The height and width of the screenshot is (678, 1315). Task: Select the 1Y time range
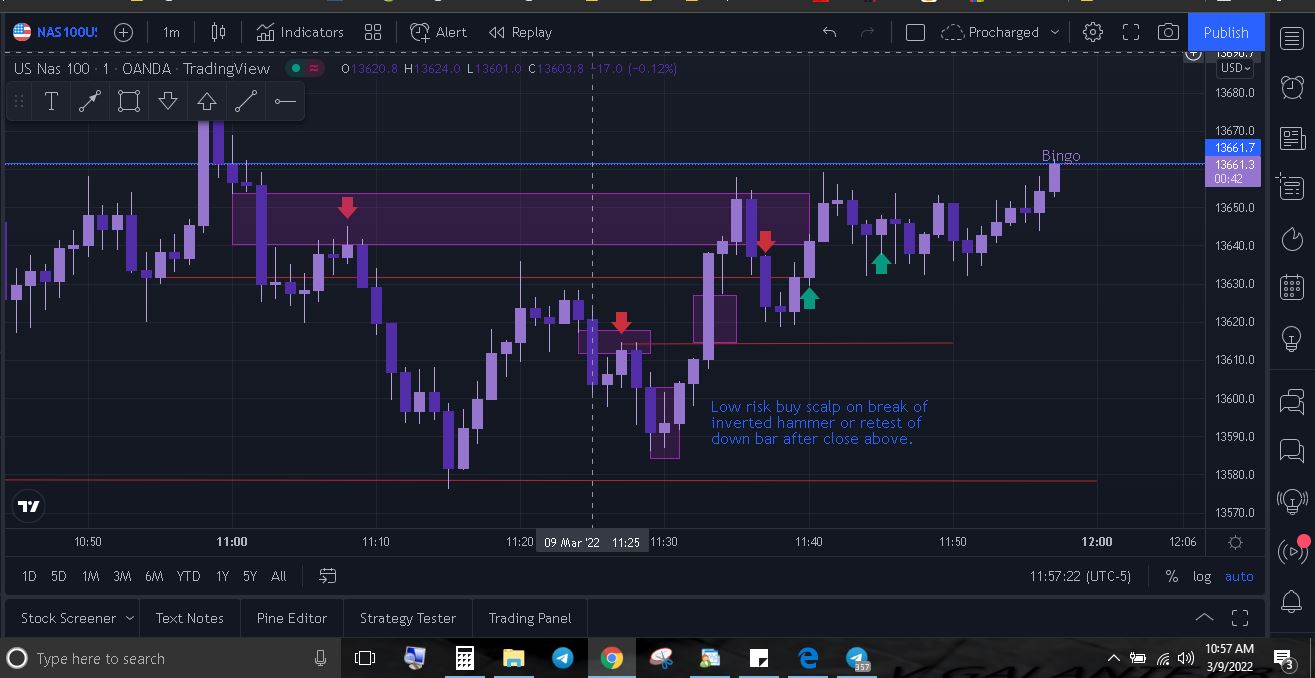pos(222,576)
